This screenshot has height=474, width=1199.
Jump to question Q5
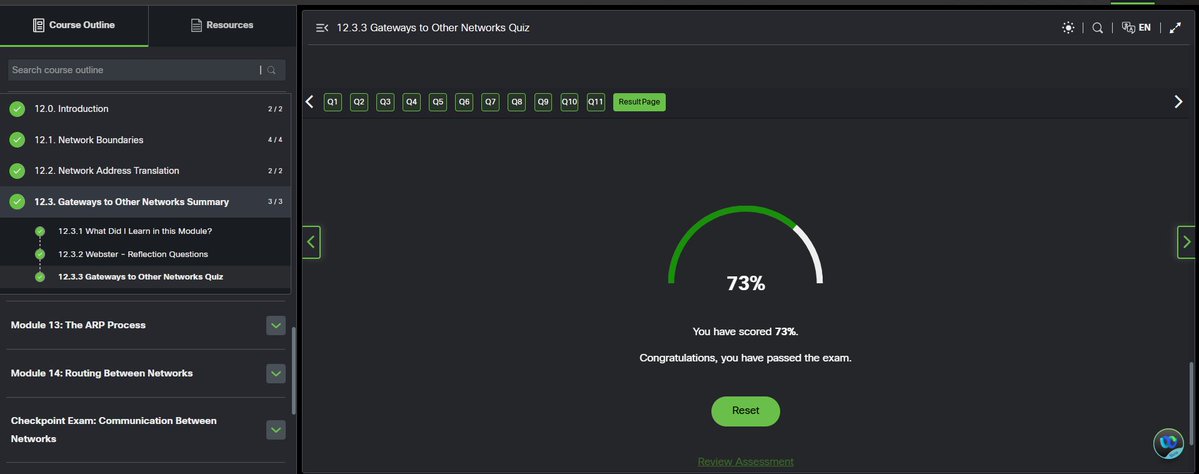click(x=437, y=102)
